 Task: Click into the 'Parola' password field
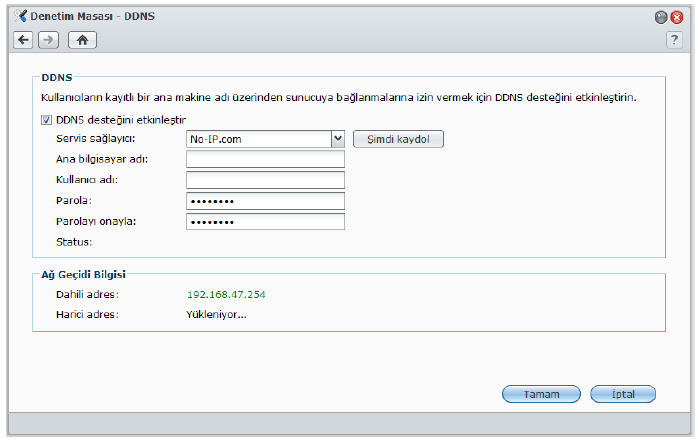tap(265, 201)
